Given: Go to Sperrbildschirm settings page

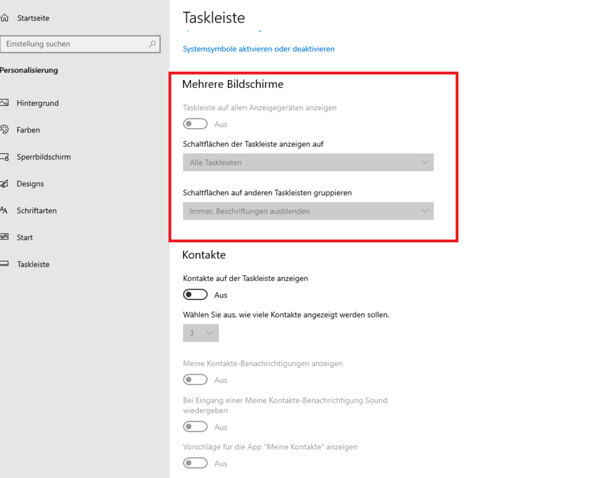Looking at the screenshot, I should (x=43, y=157).
